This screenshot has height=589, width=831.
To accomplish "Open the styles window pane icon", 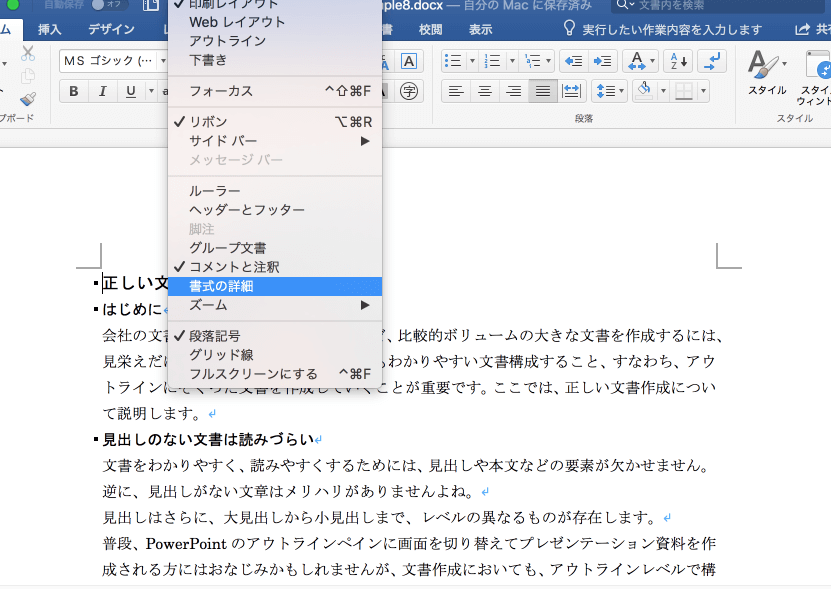I will pos(815,77).
